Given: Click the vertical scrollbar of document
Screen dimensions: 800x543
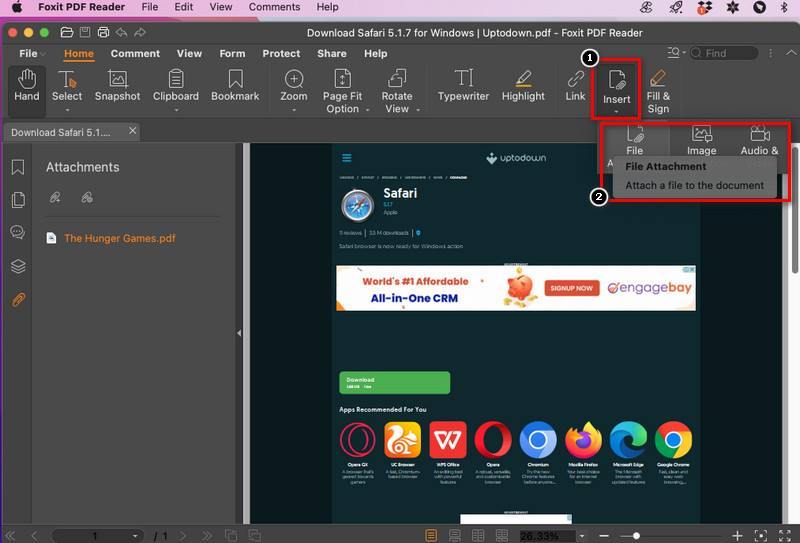Looking at the screenshot, I should pyautogui.click(x=795, y=209).
